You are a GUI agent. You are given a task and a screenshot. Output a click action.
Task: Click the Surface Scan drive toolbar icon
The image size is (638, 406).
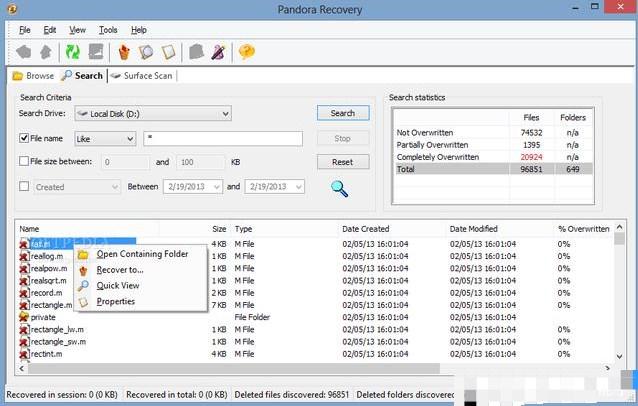(x=96, y=52)
